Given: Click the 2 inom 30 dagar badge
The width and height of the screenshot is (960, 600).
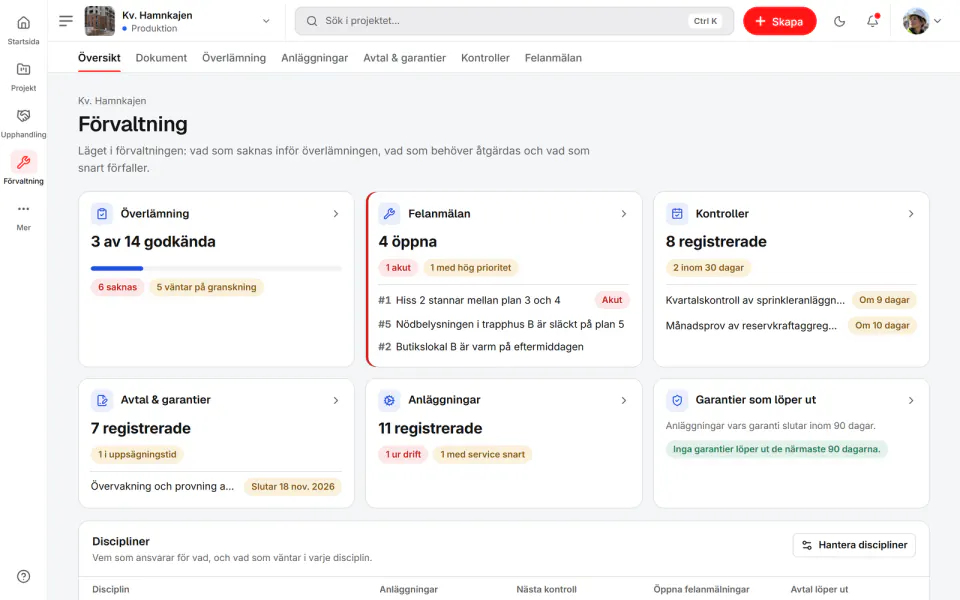Looking at the screenshot, I should 708,268.
